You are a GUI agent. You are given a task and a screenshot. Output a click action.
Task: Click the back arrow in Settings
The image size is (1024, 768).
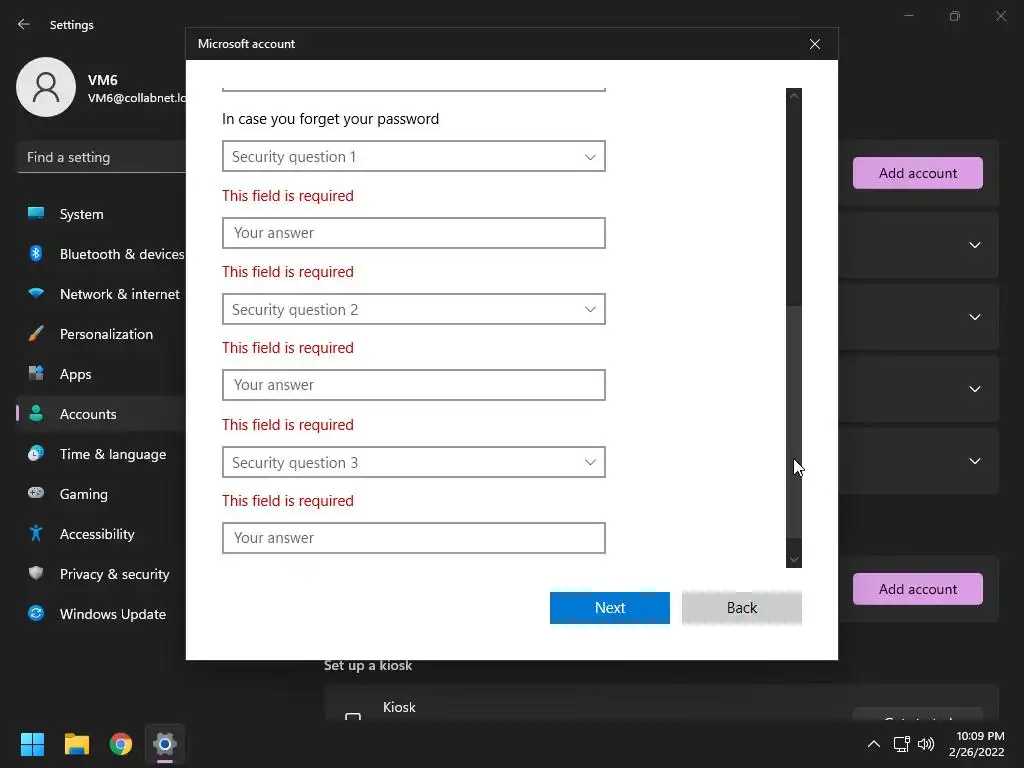pyautogui.click(x=24, y=24)
